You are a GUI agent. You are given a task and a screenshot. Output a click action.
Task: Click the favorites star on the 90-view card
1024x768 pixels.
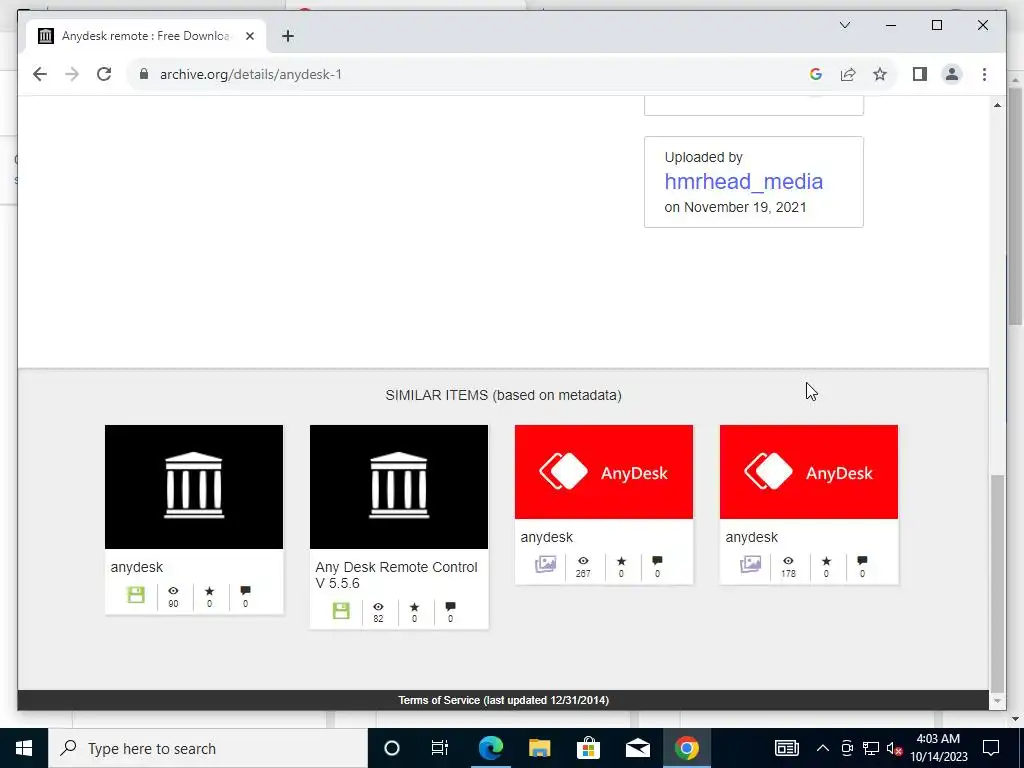(x=209, y=591)
